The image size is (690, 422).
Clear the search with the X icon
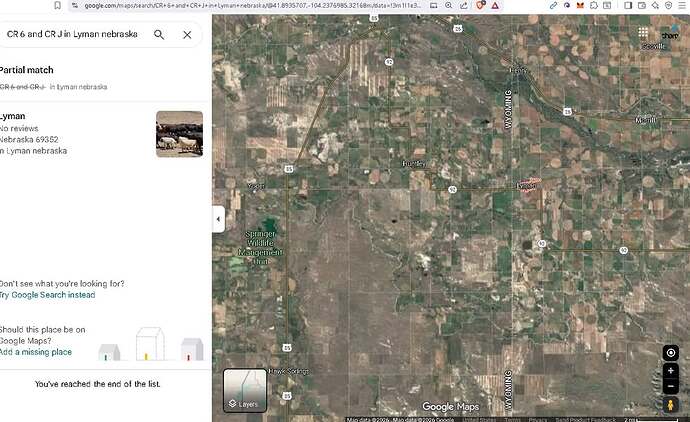[187, 34]
